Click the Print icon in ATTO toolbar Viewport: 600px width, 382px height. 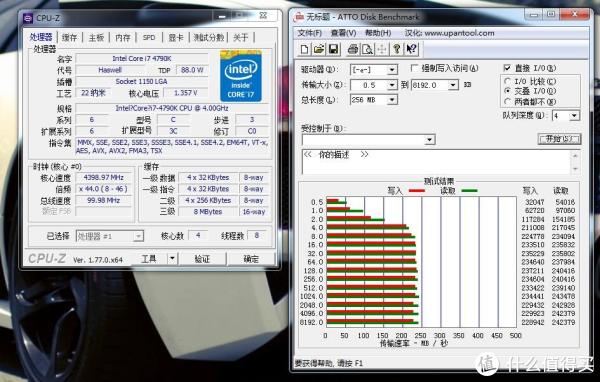point(353,49)
